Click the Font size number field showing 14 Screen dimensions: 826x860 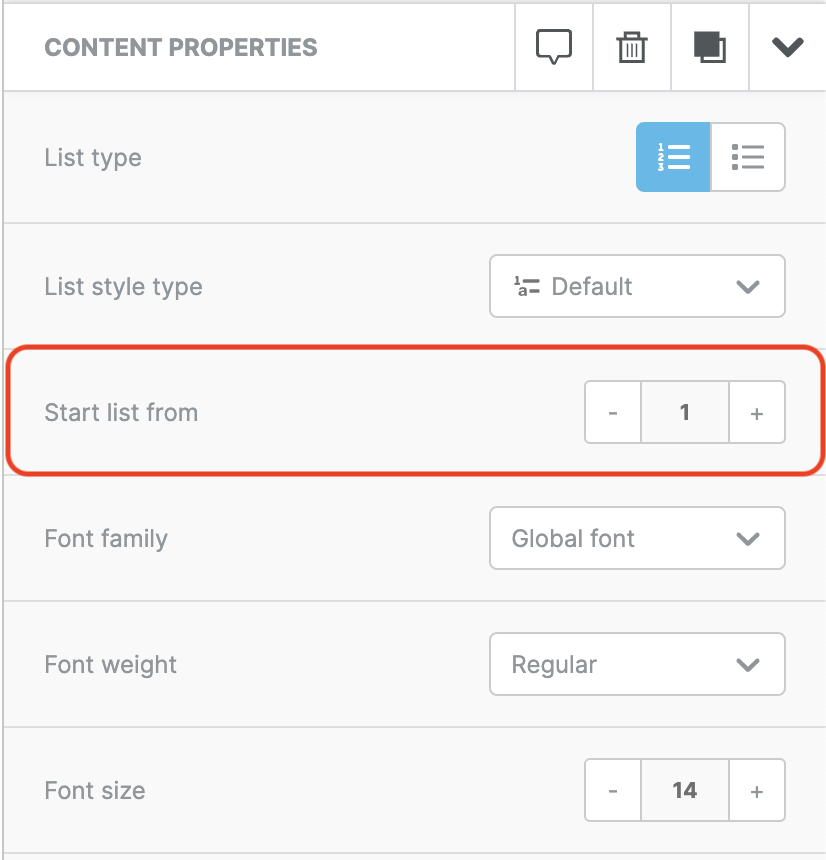coord(685,790)
